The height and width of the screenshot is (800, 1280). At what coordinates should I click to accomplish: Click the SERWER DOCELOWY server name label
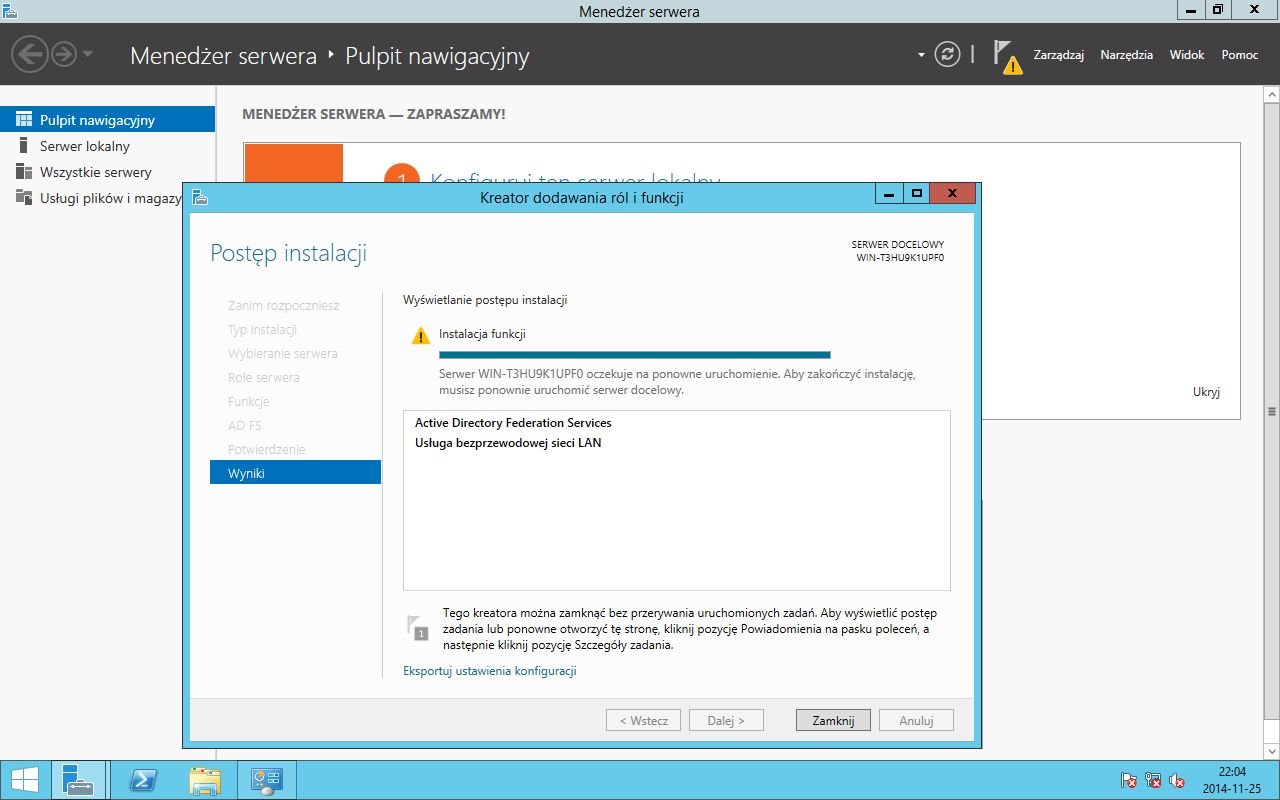(x=900, y=257)
